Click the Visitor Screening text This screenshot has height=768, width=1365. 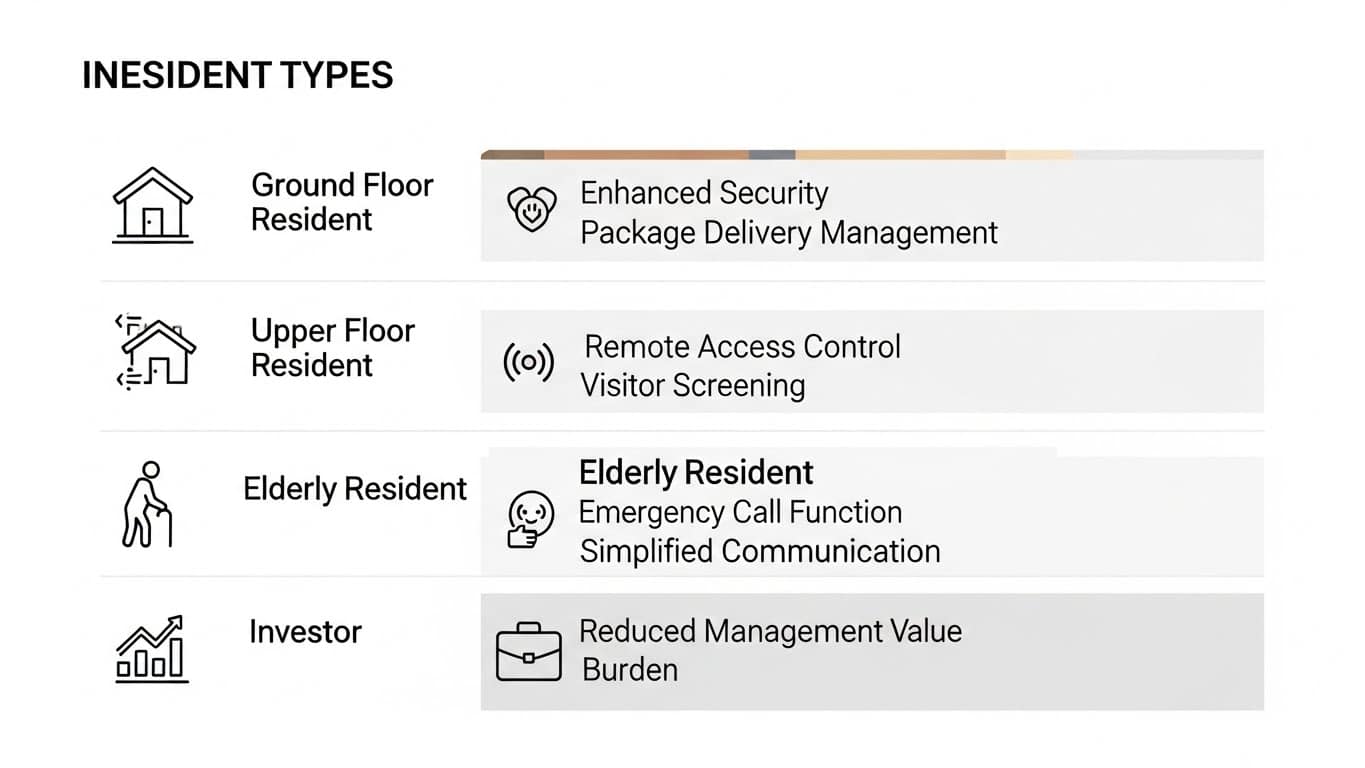pos(693,385)
